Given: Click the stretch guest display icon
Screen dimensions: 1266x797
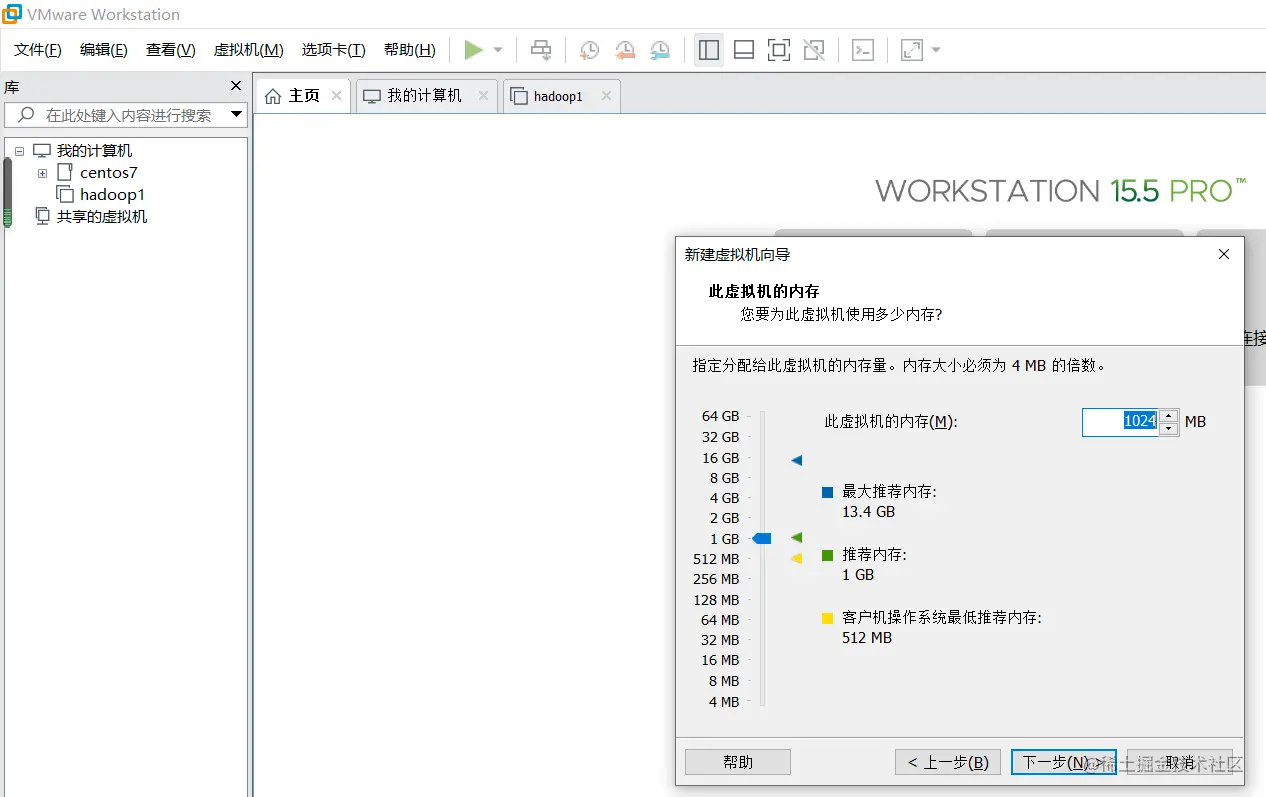Looking at the screenshot, I should (x=912, y=50).
